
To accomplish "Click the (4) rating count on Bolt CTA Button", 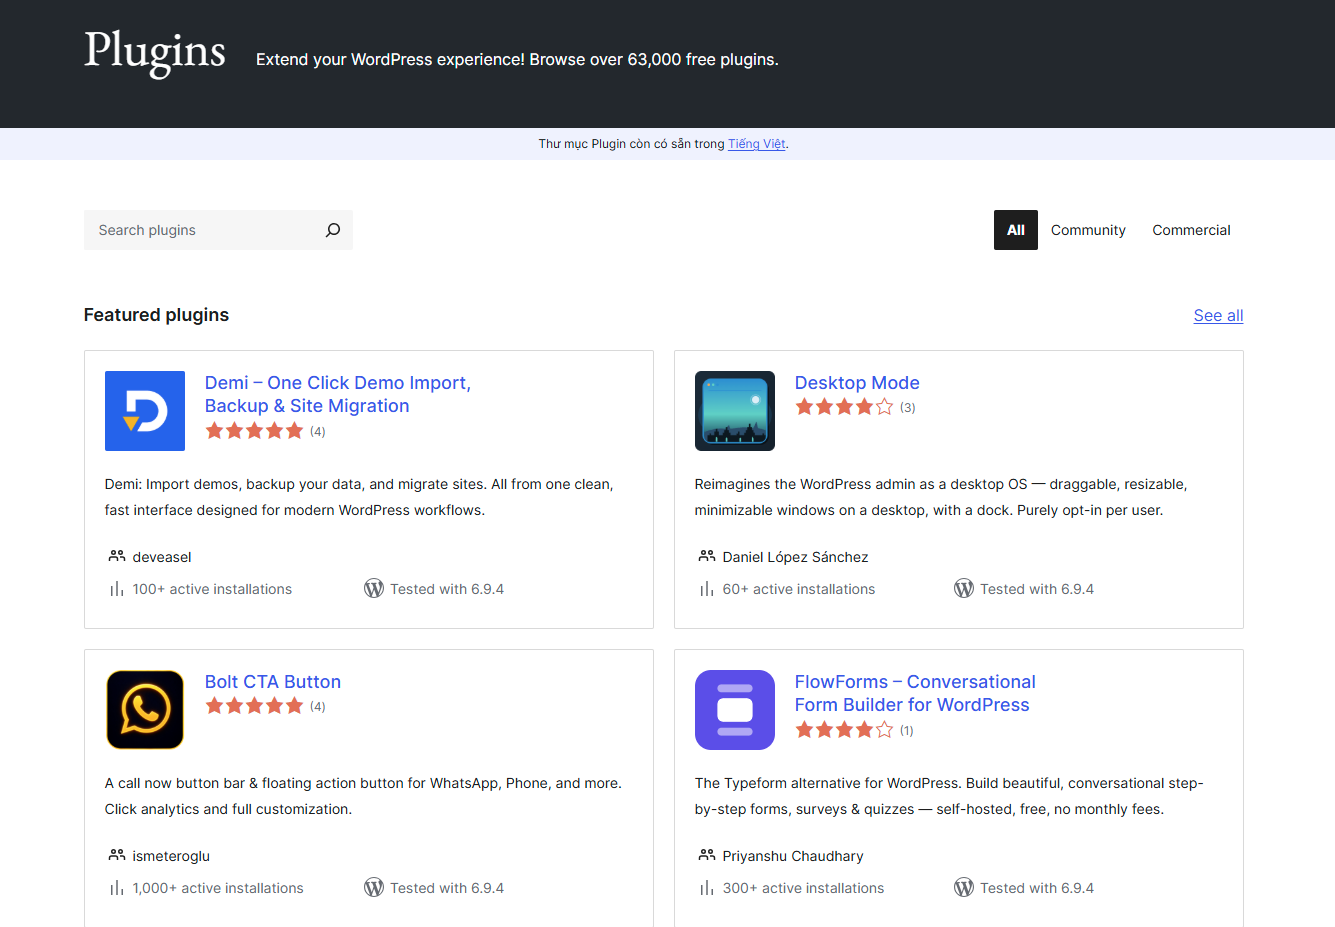I will point(317,707).
